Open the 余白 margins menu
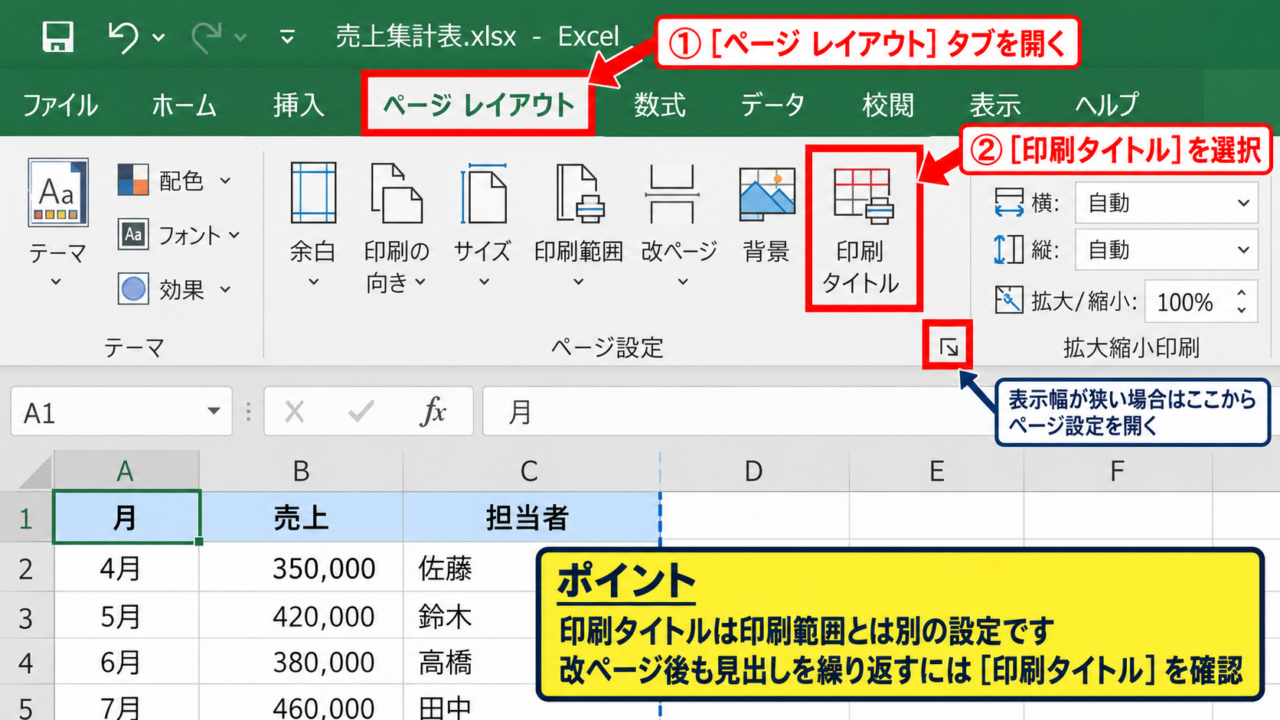 pyautogui.click(x=313, y=225)
